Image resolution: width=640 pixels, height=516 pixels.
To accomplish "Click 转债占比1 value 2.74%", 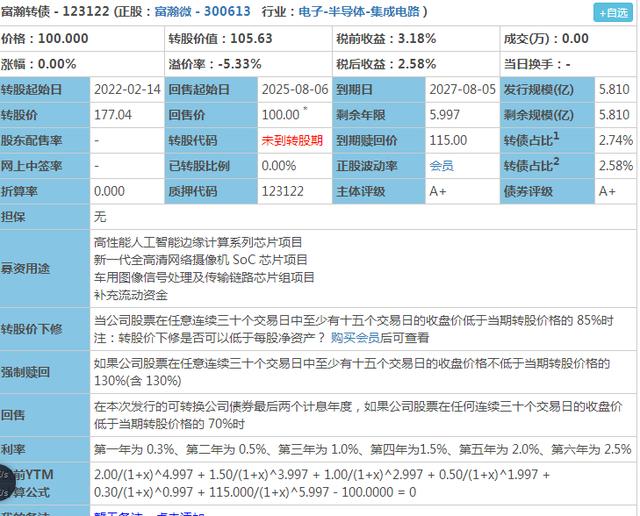I will (616, 140).
